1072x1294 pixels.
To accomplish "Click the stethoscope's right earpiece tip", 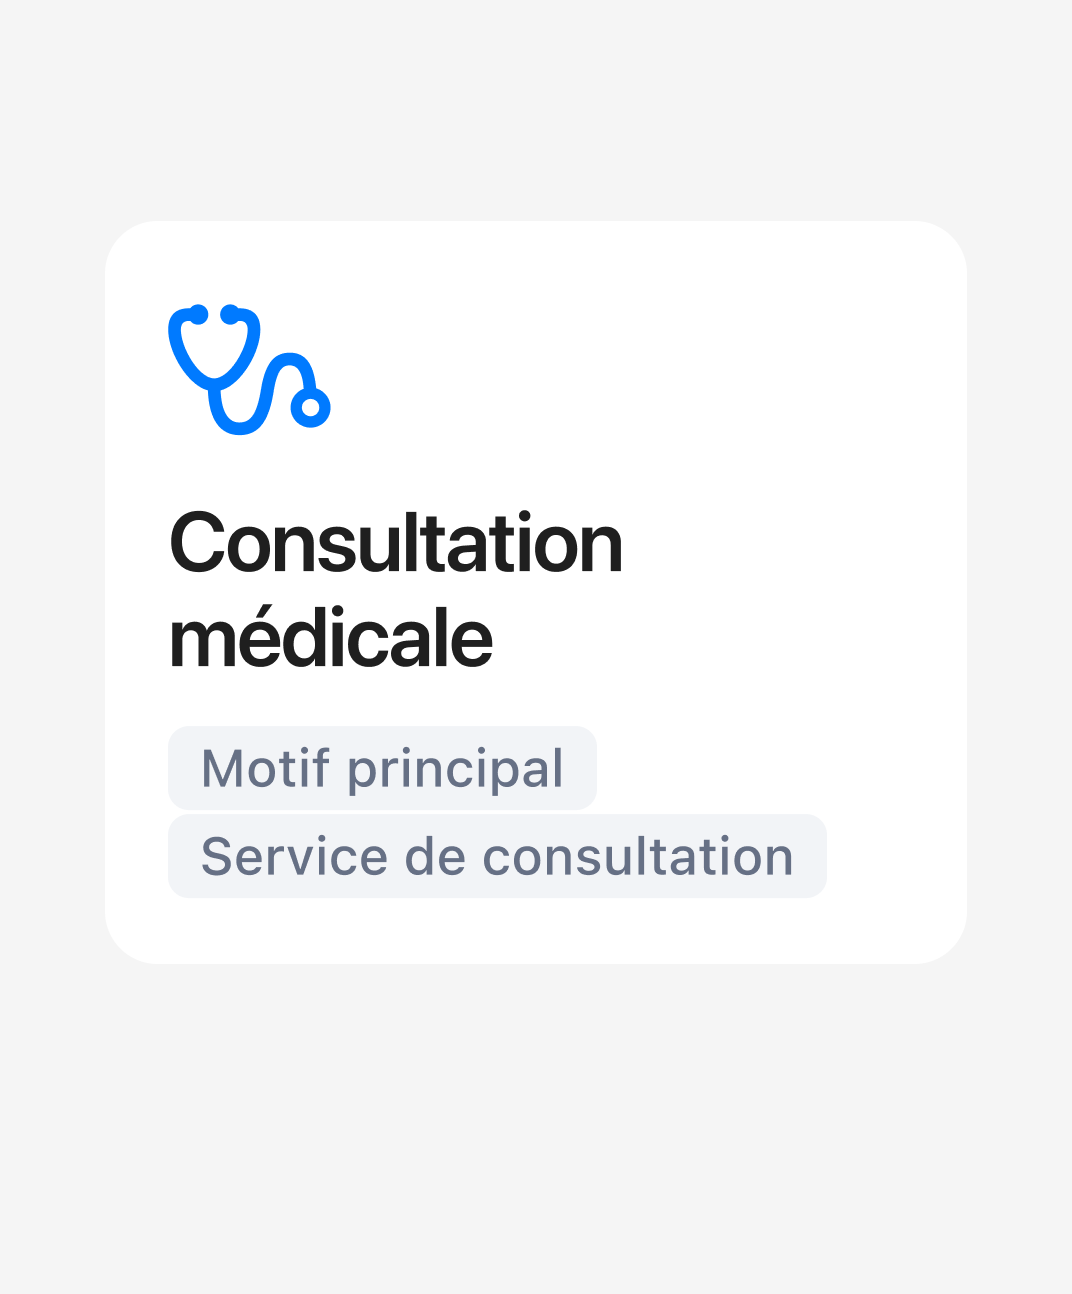I will (231, 314).
